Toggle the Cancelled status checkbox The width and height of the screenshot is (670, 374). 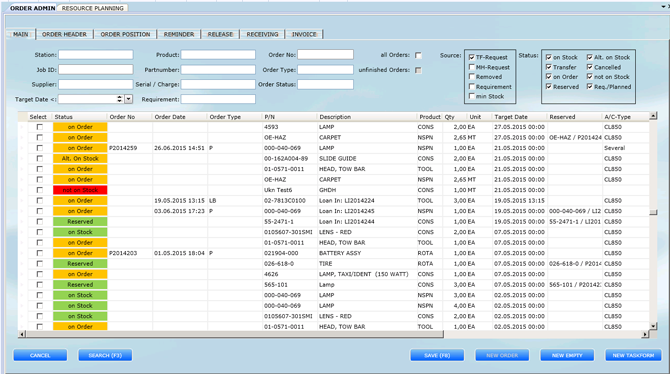point(590,67)
